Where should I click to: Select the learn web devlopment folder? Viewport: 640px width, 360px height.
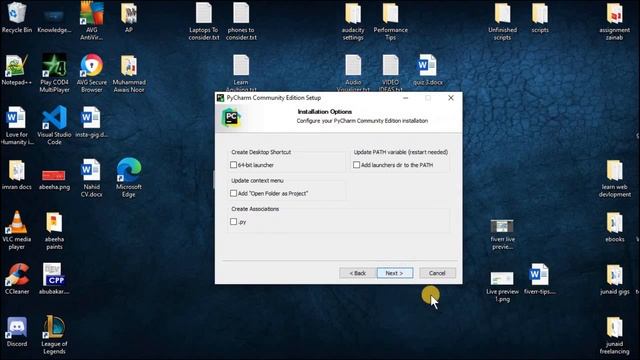pos(615,178)
